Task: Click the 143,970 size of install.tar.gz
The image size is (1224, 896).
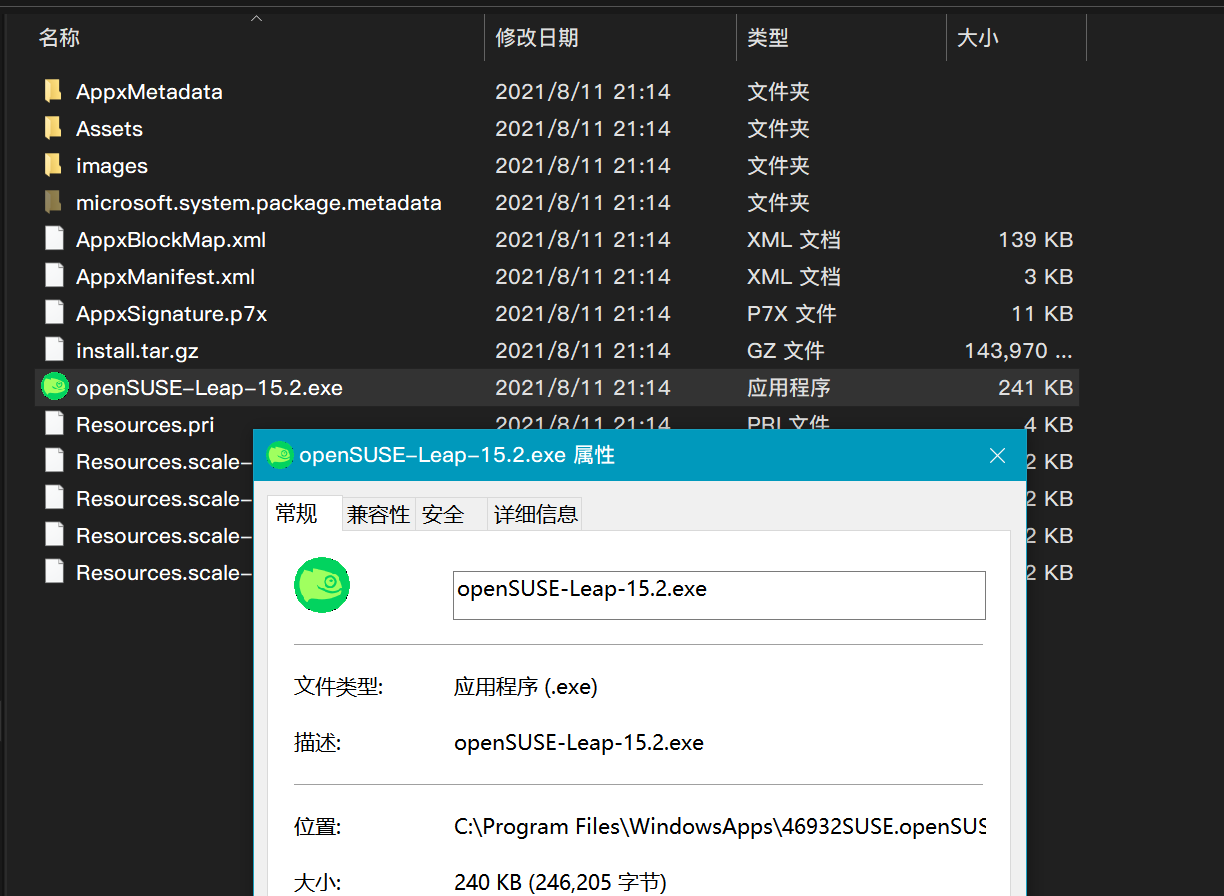Action: [1018, 351]
